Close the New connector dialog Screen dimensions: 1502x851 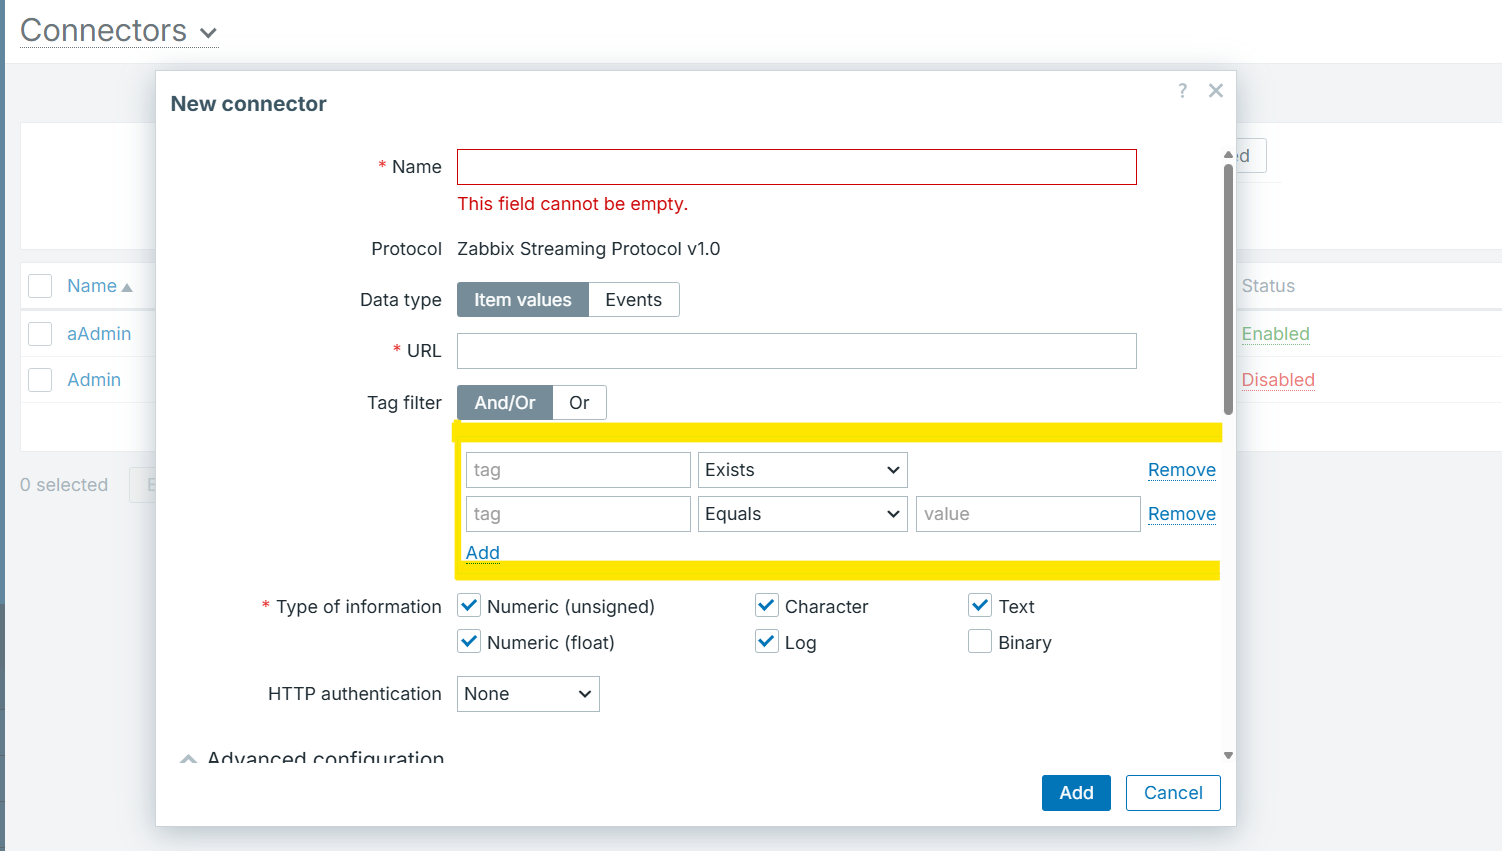[1215, 91]
